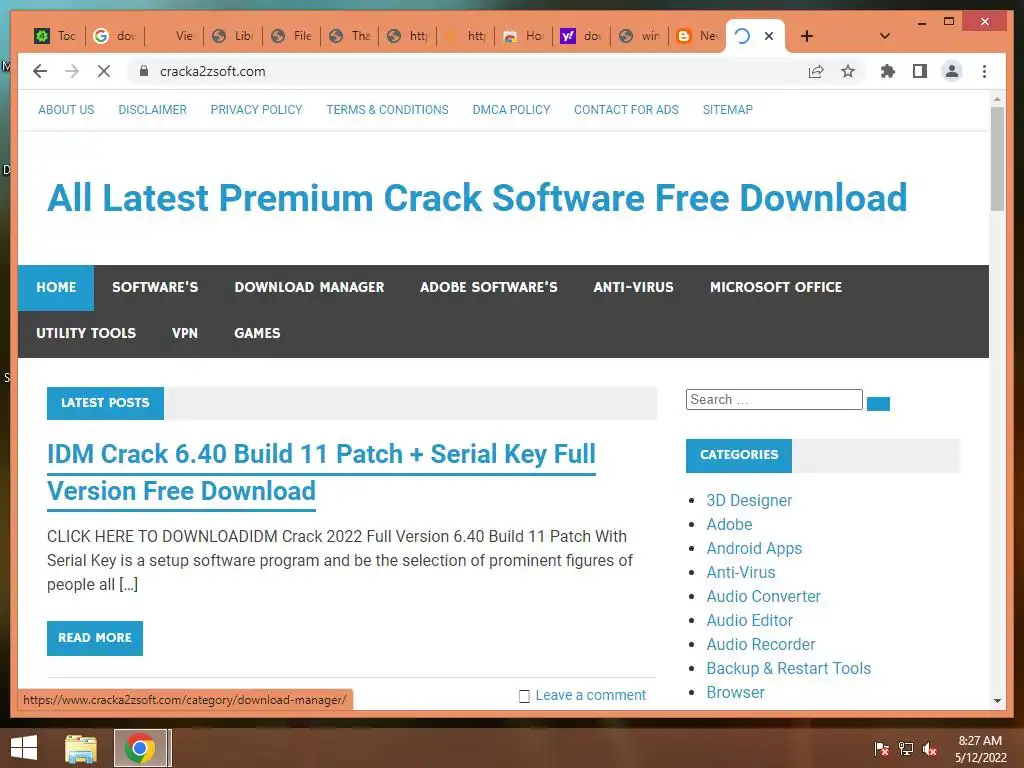This screenshot has height=768, width=1024.
Task: Click the browser forward arrow
Action: 72,71
